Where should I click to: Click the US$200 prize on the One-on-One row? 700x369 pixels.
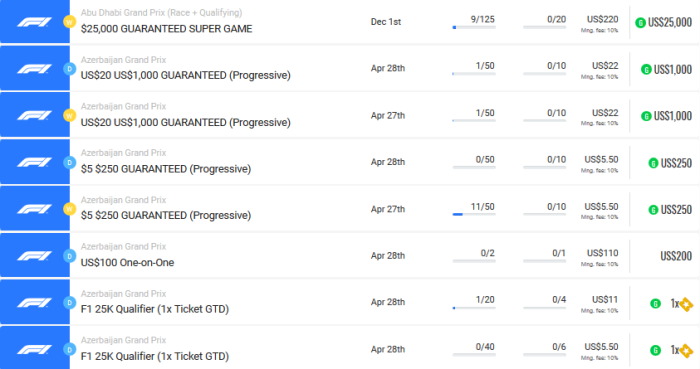pyautogui.click(x=676, y=256)
